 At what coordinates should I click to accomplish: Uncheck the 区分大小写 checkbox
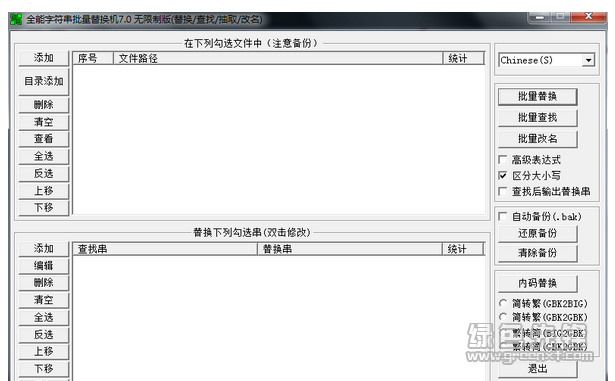tap(503, 175)
